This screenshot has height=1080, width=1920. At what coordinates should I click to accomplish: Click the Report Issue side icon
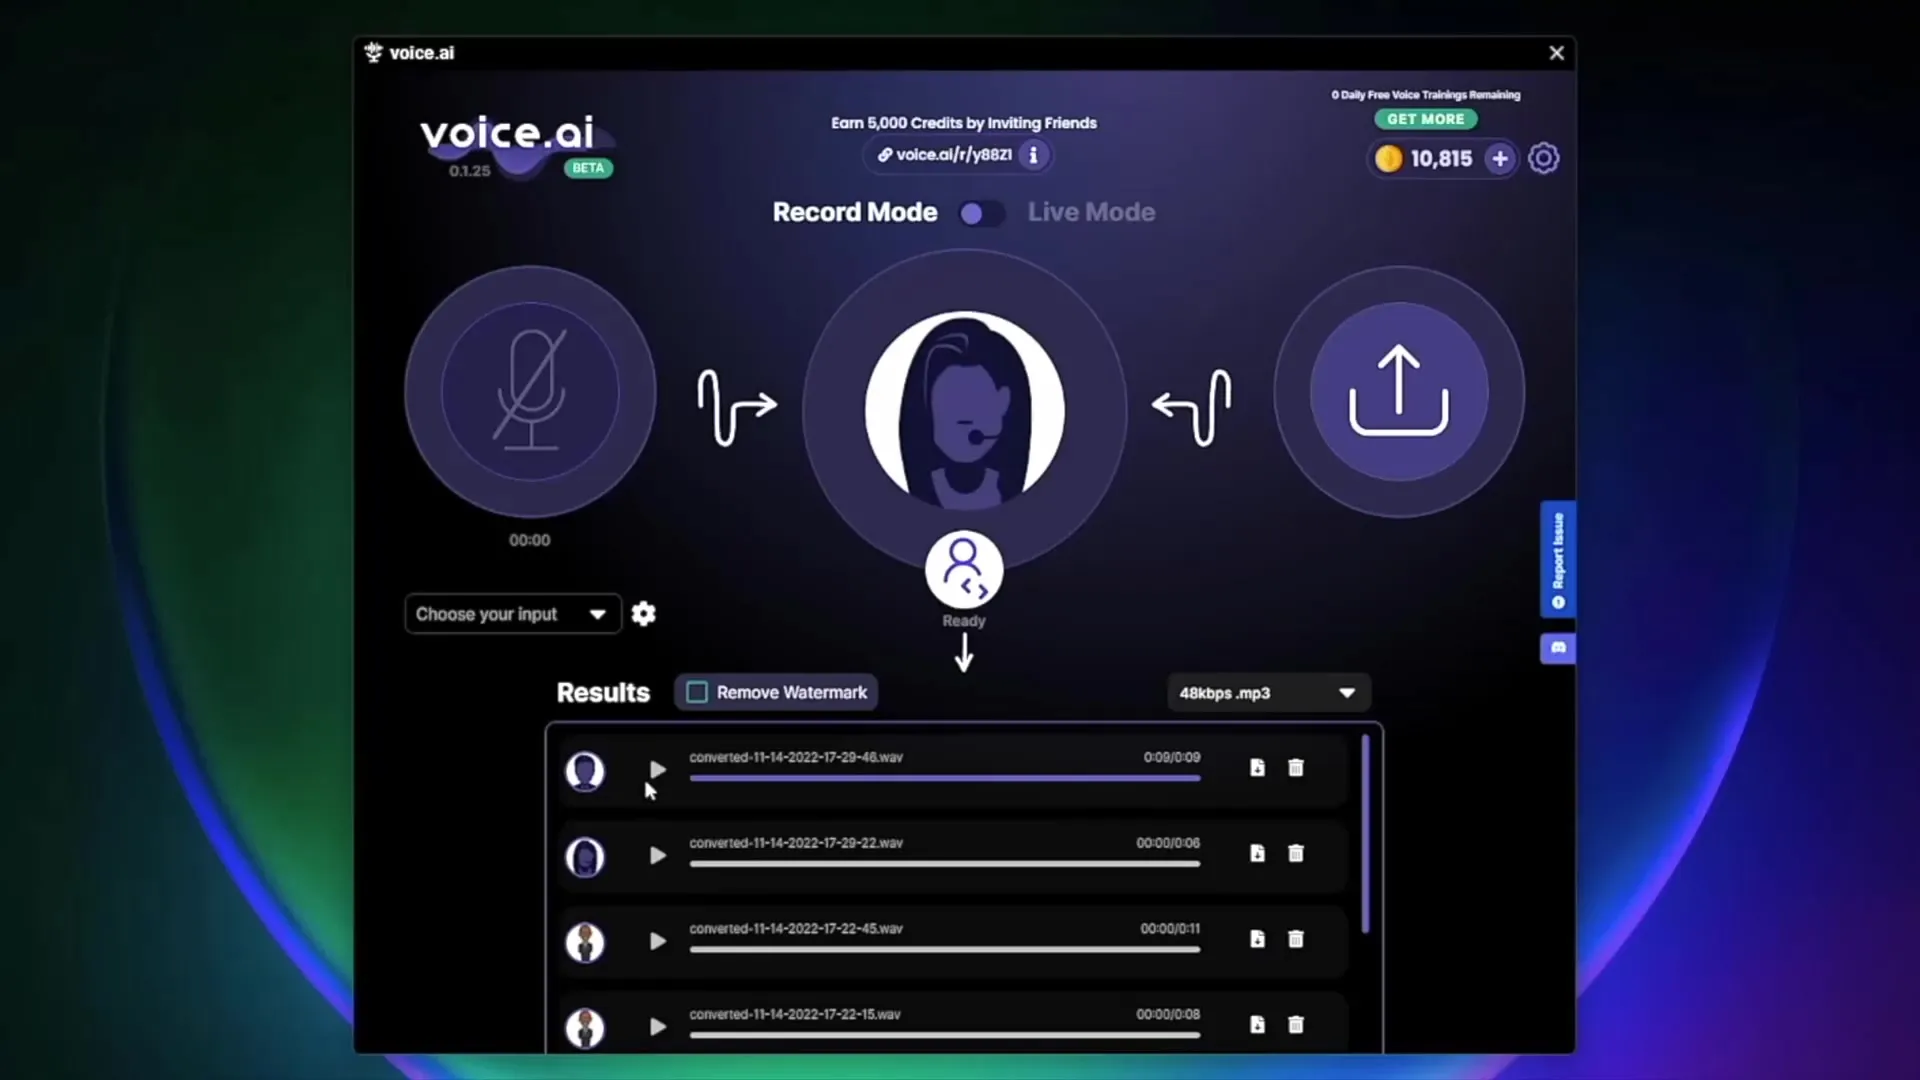(1557, 559)
